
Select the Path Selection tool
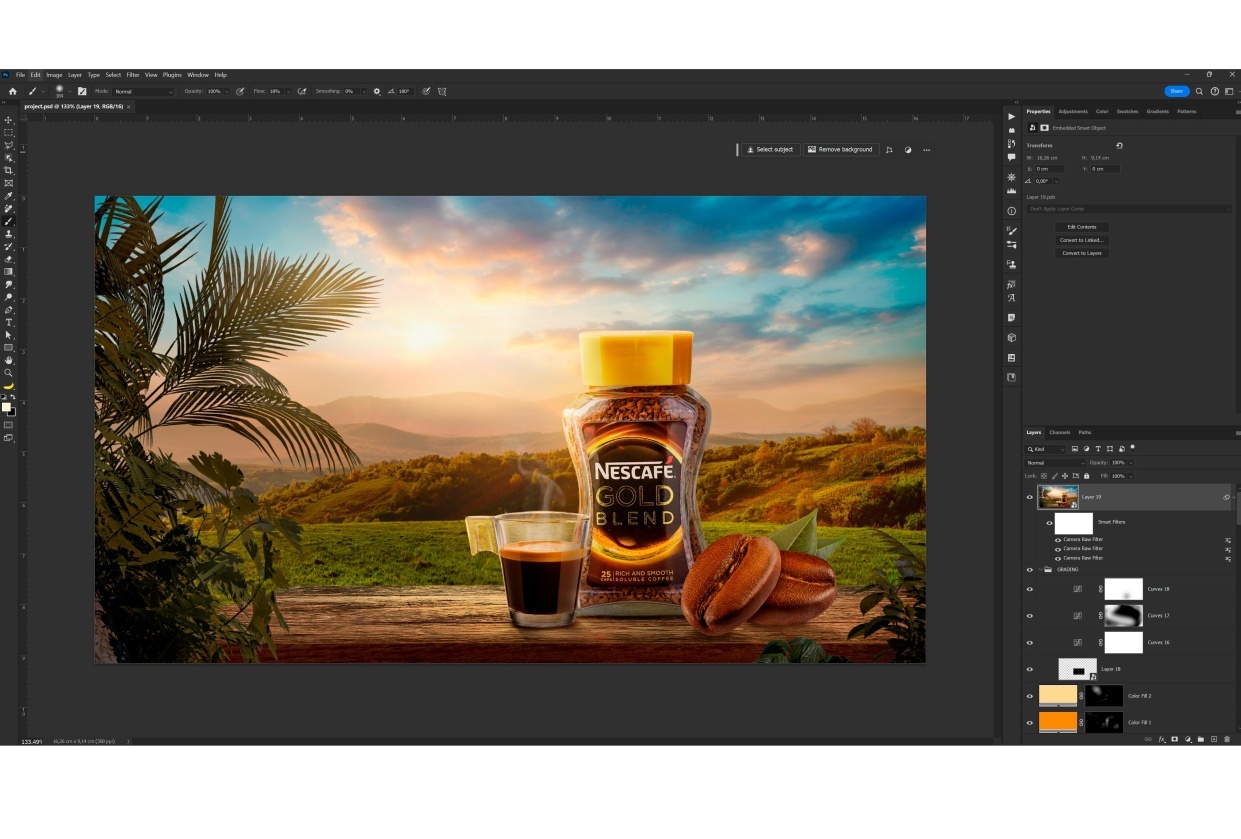[9, 335]
